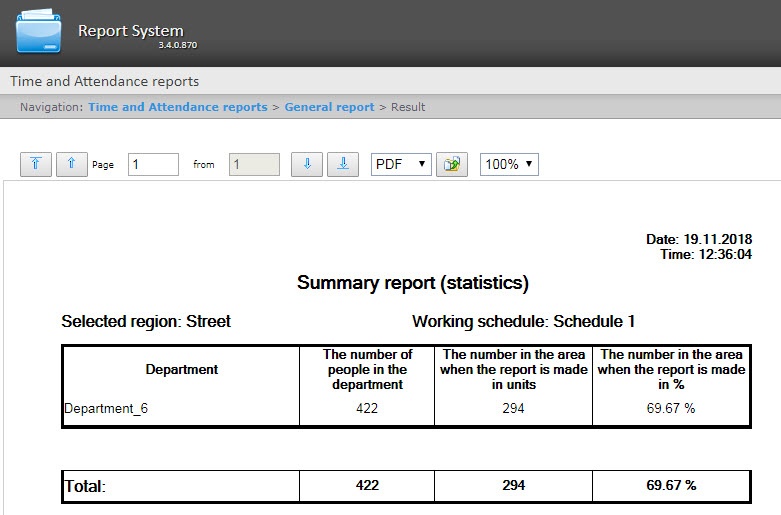The image size is (781, 515).
Task: Click the Selected region: Street label
Action: (146, 321)
